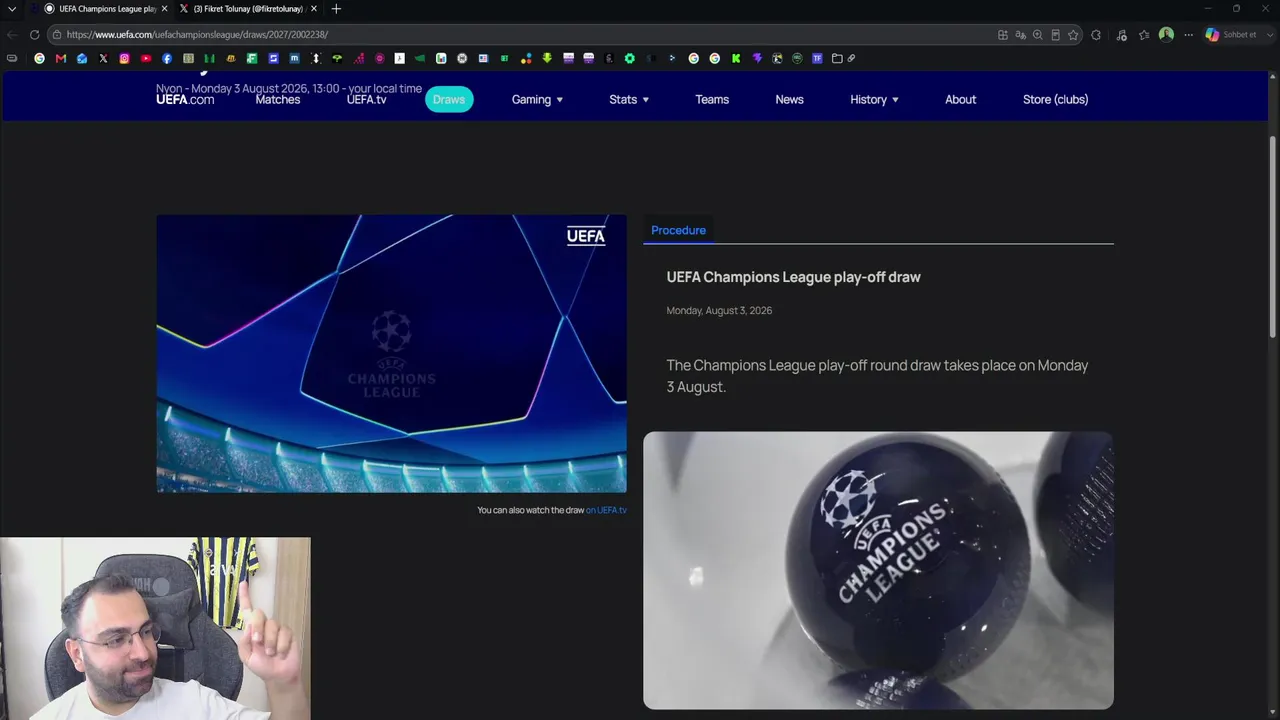1280x720 pixels.
Task: Click the 'UEFA Champions League play-off draw' headline
Action: 793,277
